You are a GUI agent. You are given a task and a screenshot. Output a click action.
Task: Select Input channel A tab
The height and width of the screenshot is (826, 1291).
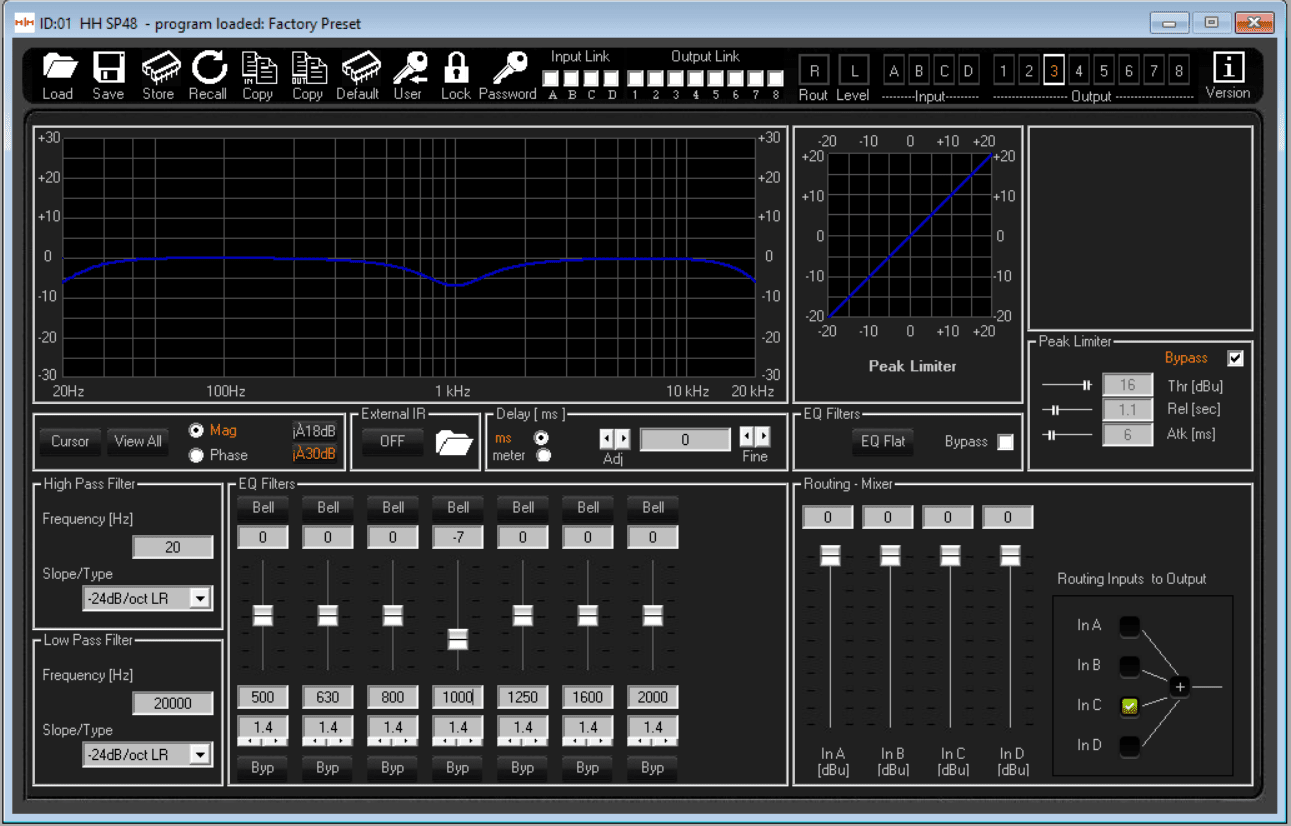[894, 71]
